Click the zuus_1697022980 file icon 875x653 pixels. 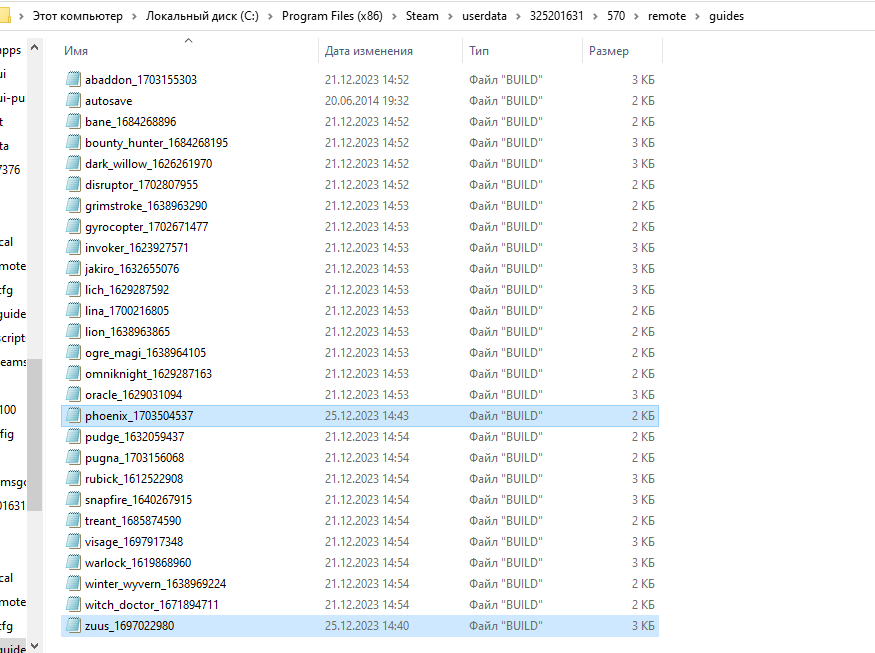pos(73,626)
